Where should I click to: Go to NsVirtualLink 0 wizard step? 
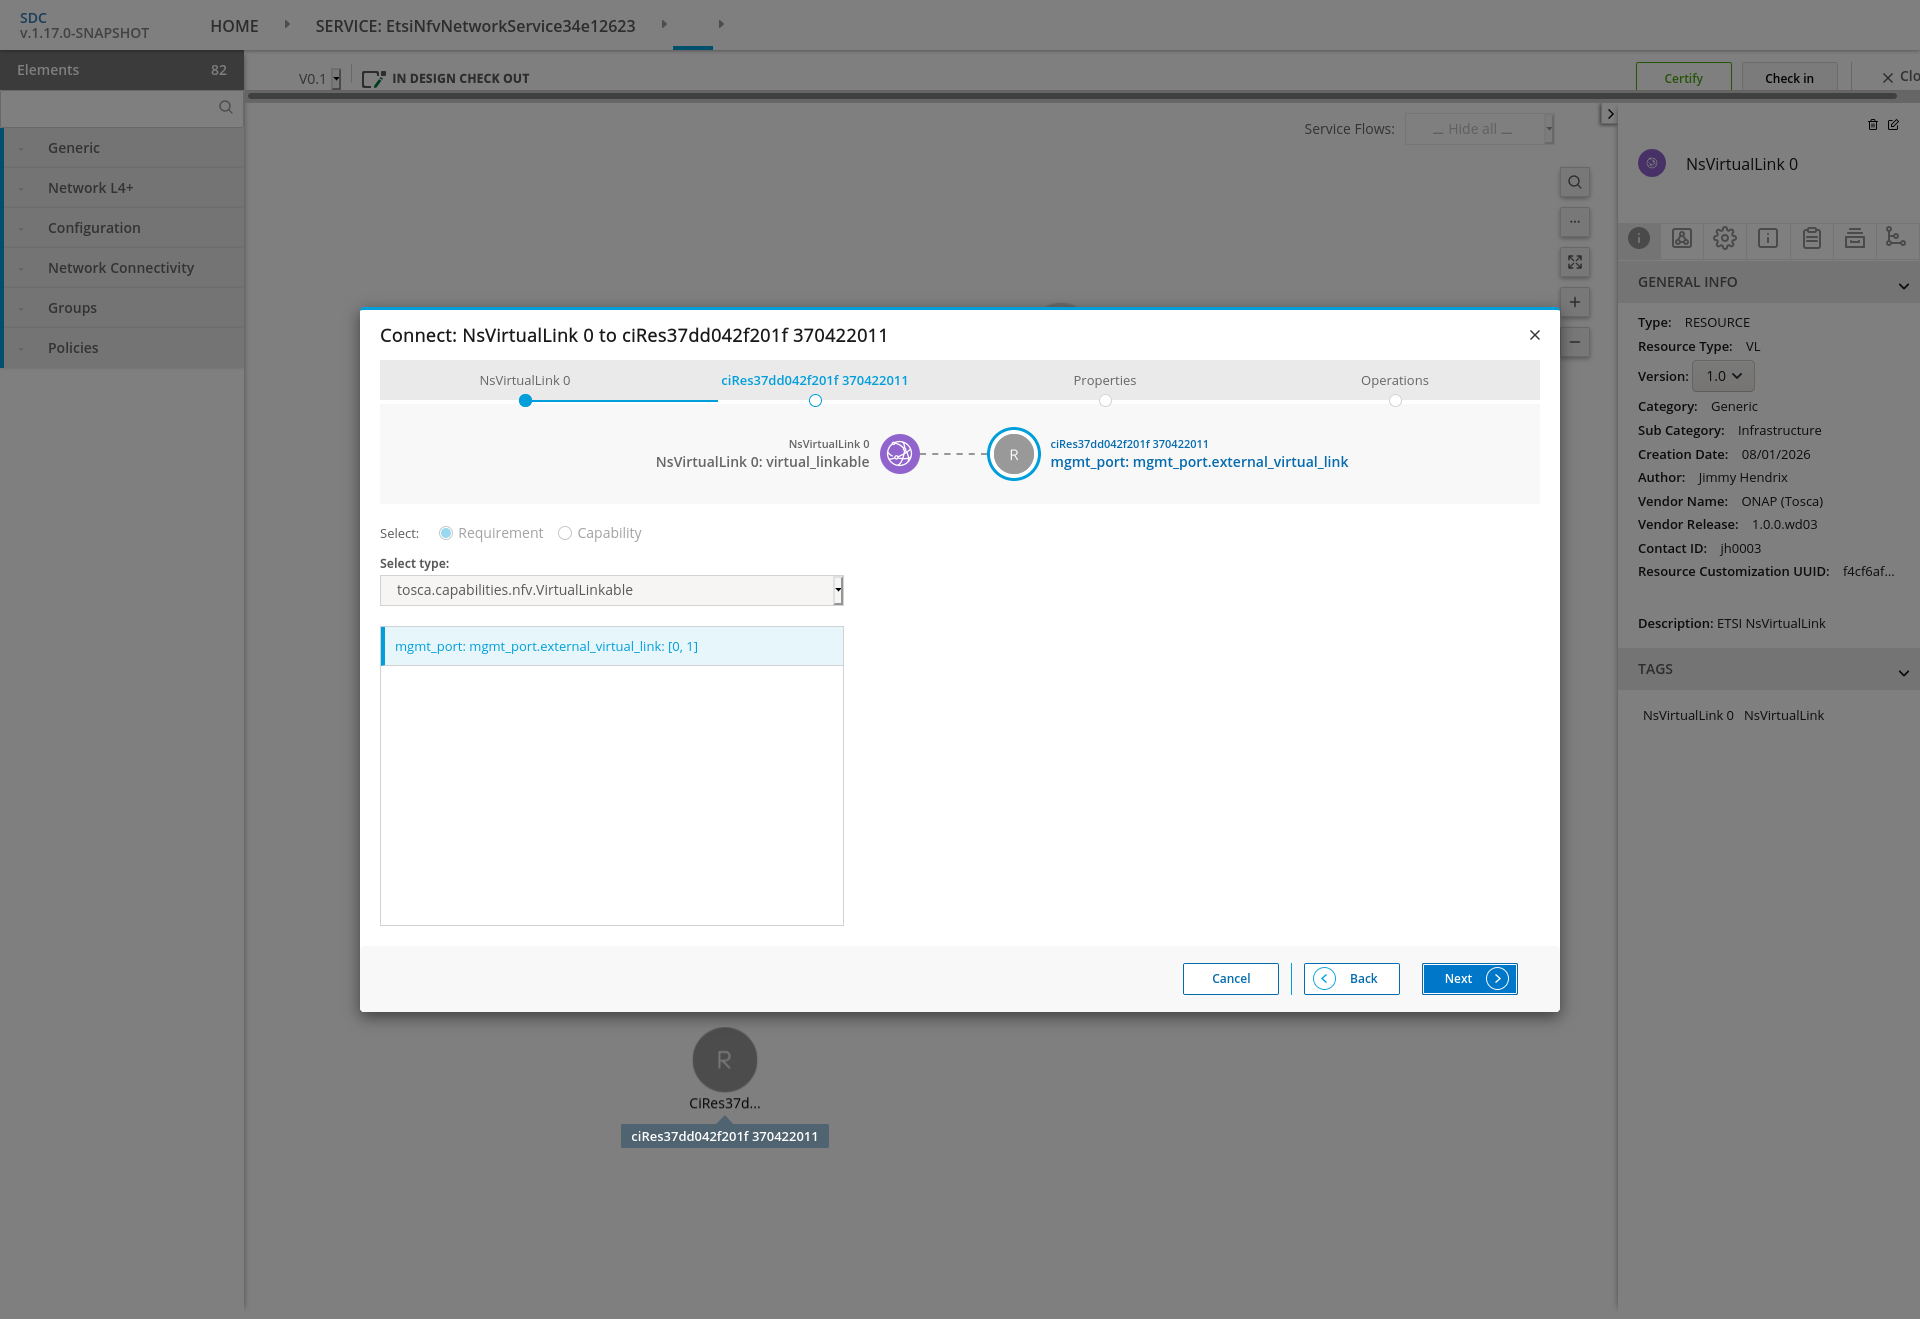pos(525,381)
